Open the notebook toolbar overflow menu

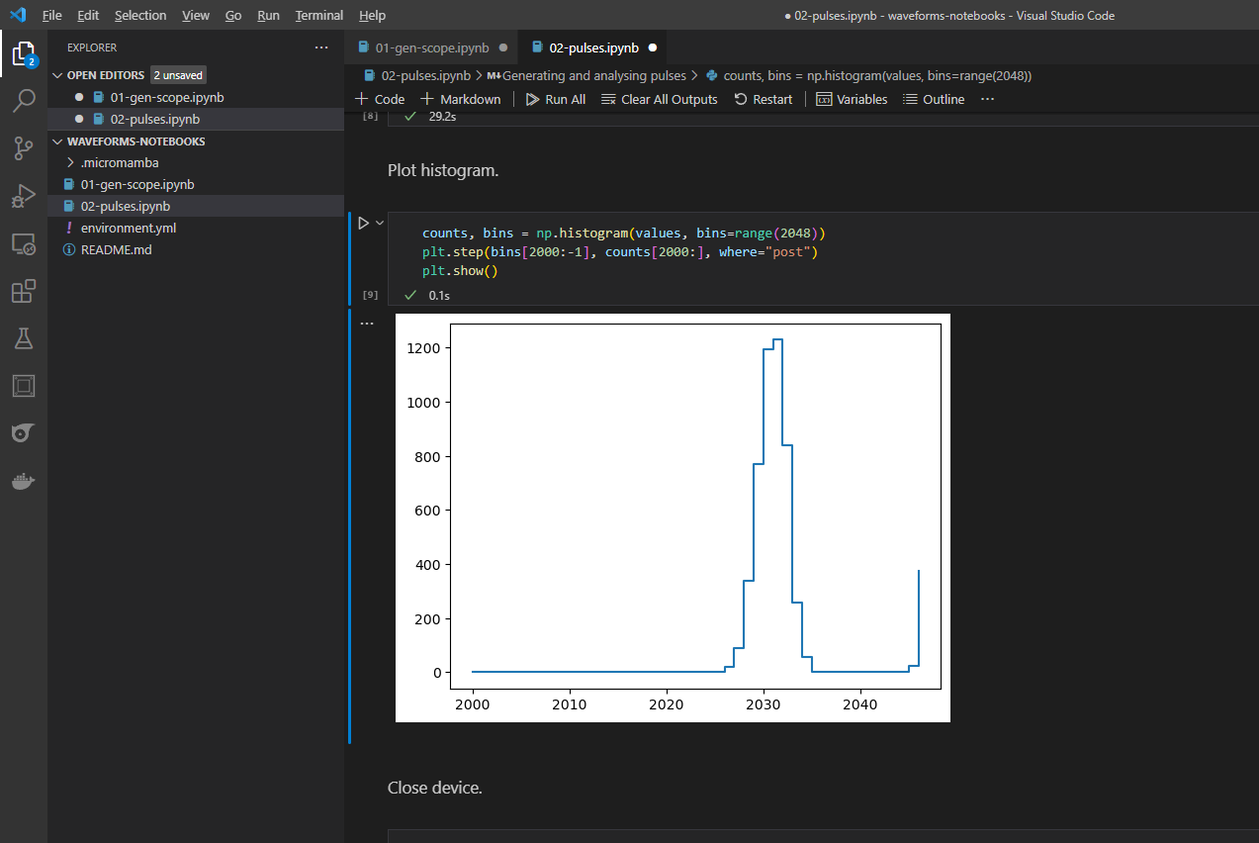pos(986,99)
